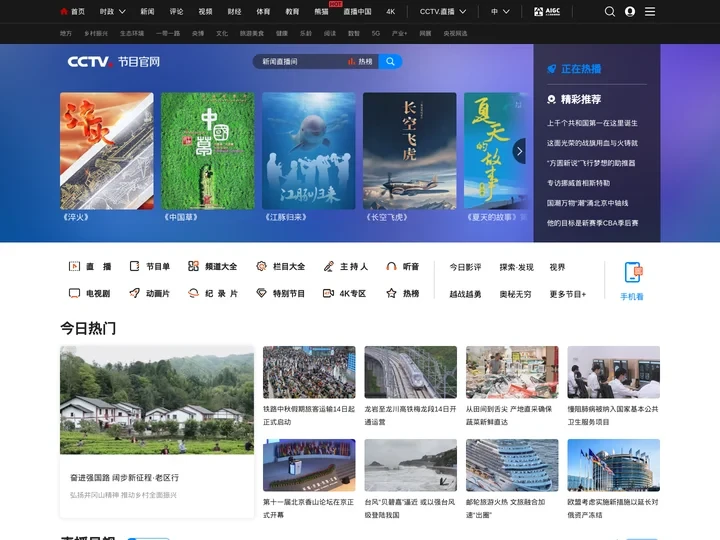Open the 4K menu item

(390, 11)
